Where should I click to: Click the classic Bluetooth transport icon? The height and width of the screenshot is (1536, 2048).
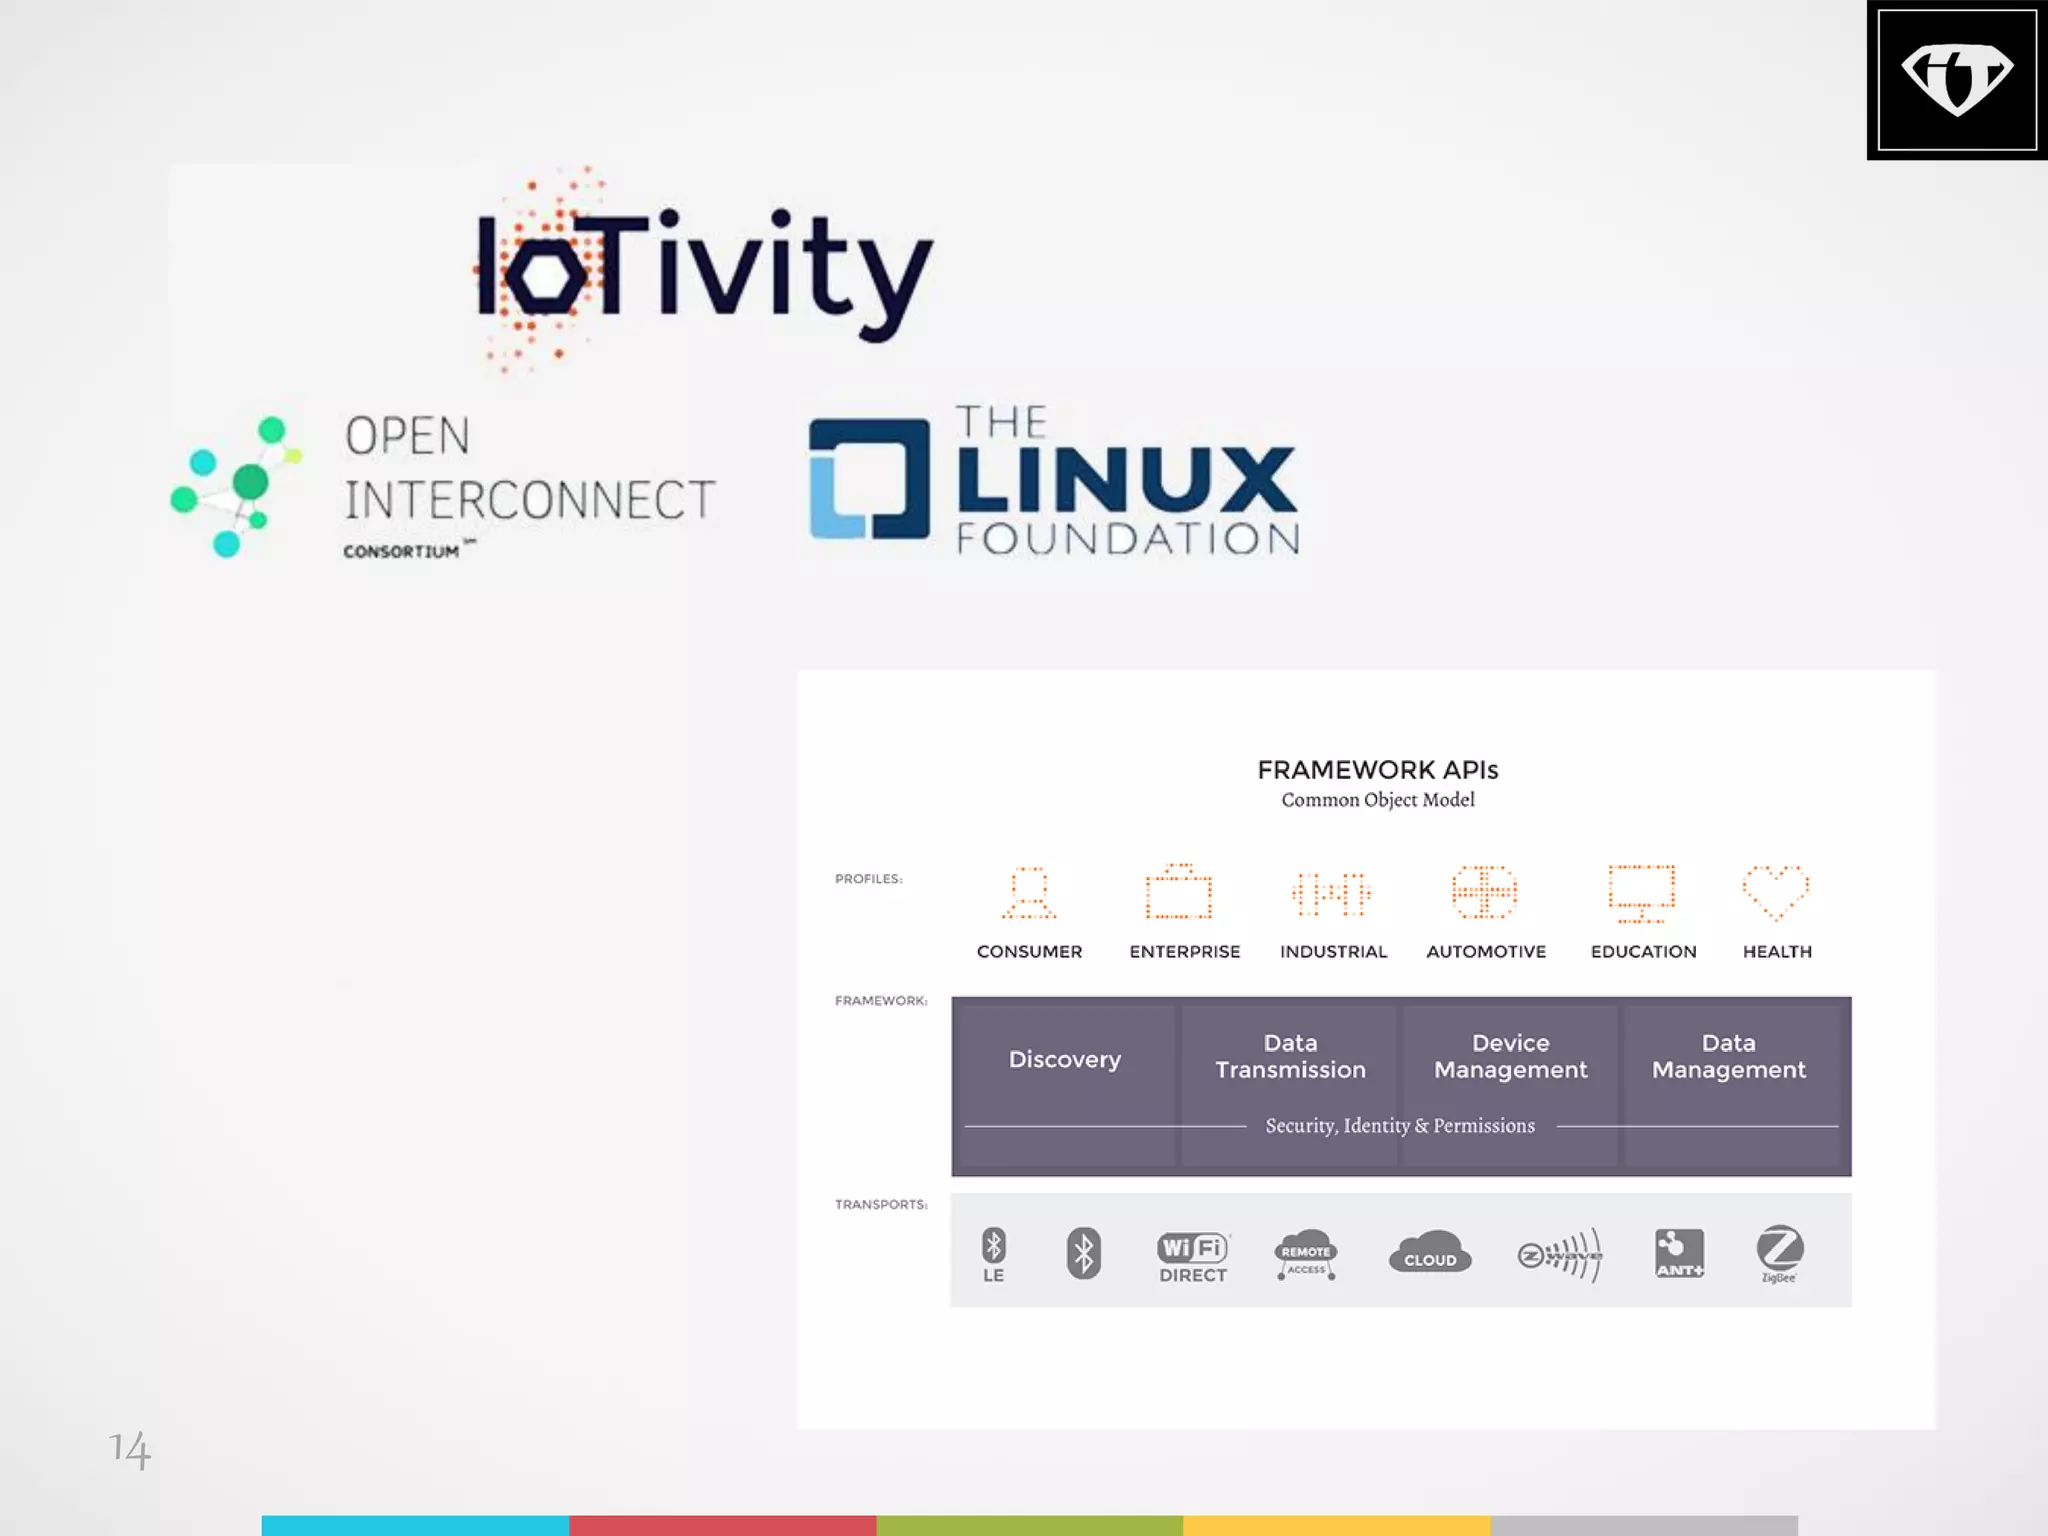[1083, 1253]
